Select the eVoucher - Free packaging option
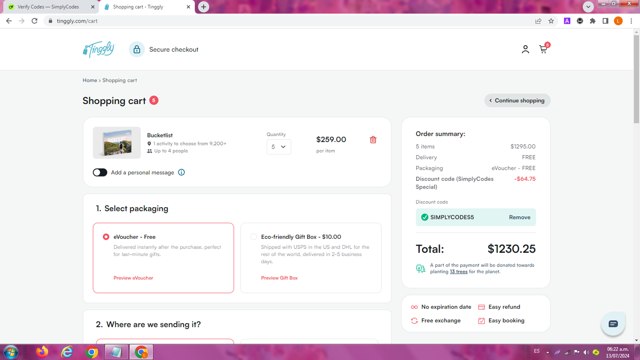Viewport: 640px width, 360px height. (x=163, y=258)
